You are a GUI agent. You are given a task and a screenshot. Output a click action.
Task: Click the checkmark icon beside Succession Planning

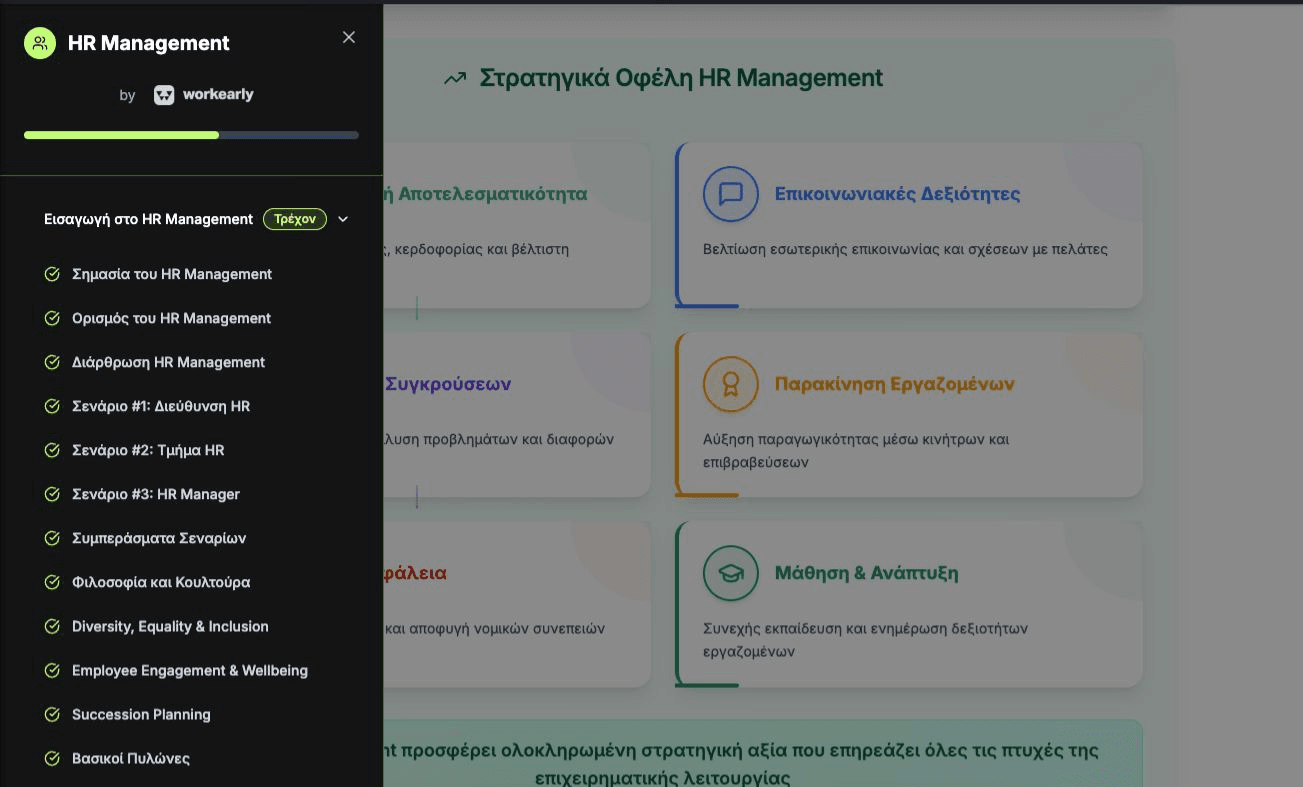click(x=52, y=714)
